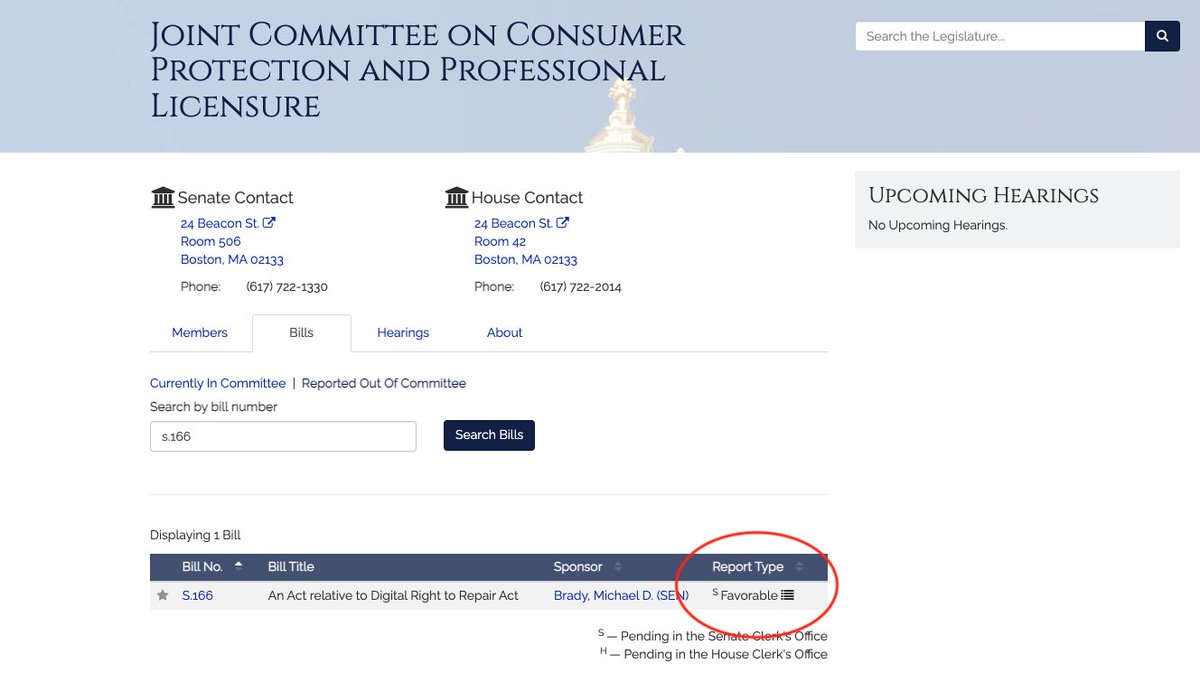Open sponsor Brady, Michael D. link
This screenshot has height=673, width=1200.
621,595
